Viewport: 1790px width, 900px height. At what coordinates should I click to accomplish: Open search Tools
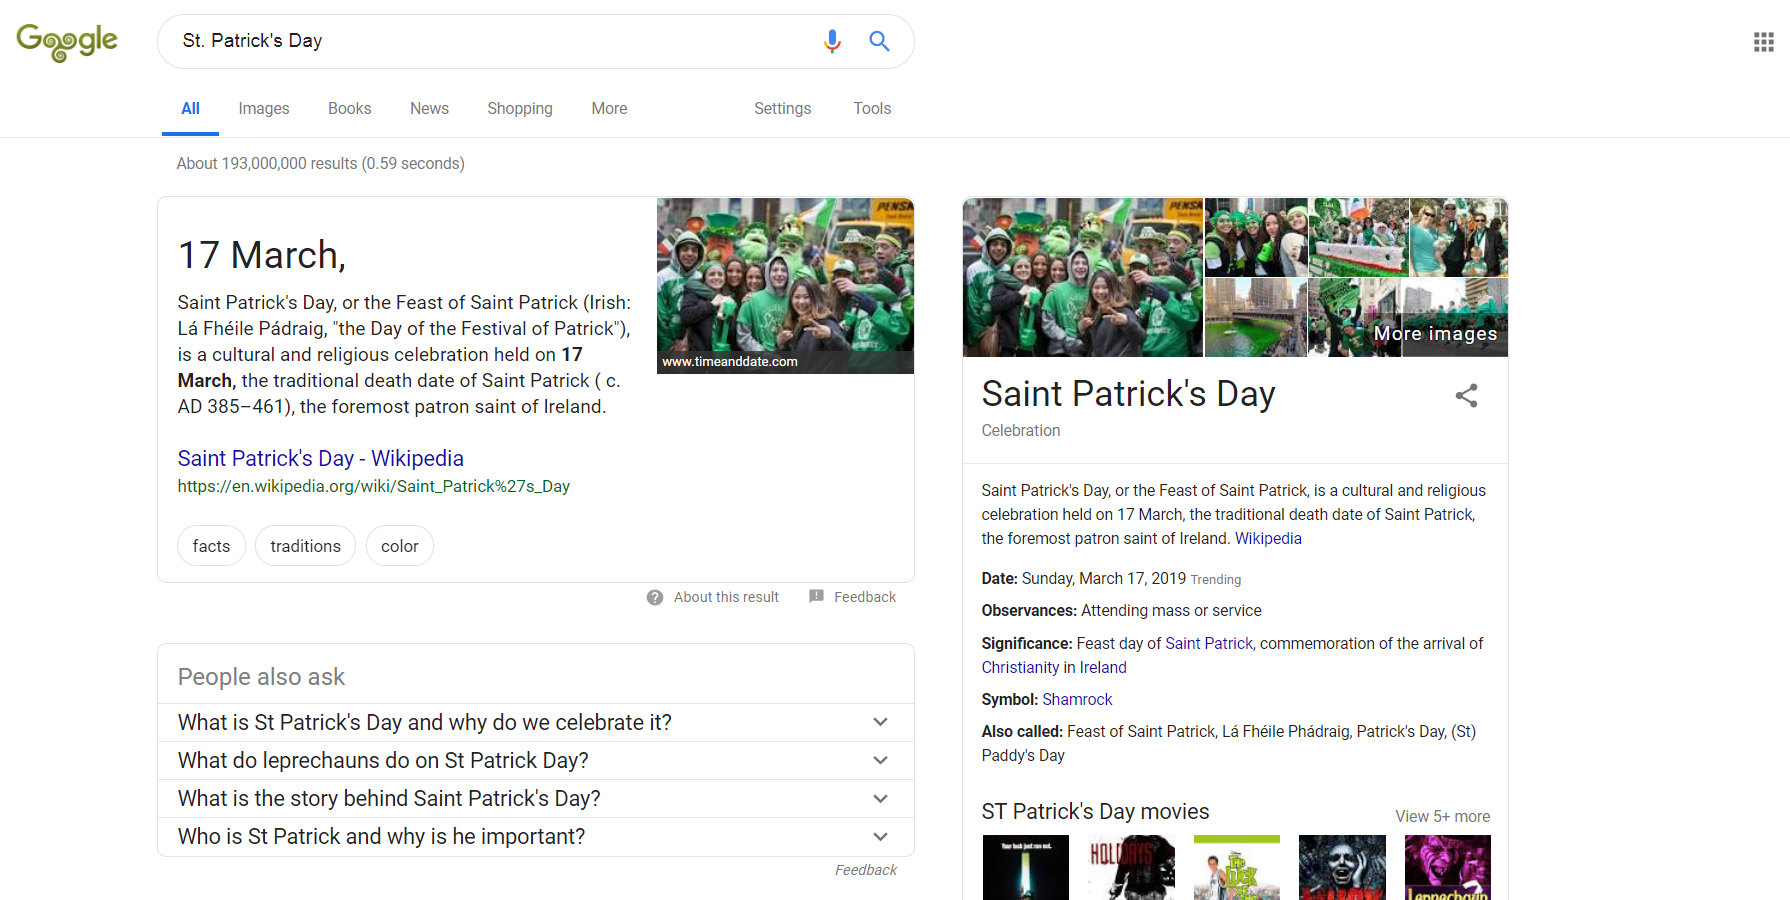coord(872,109)
